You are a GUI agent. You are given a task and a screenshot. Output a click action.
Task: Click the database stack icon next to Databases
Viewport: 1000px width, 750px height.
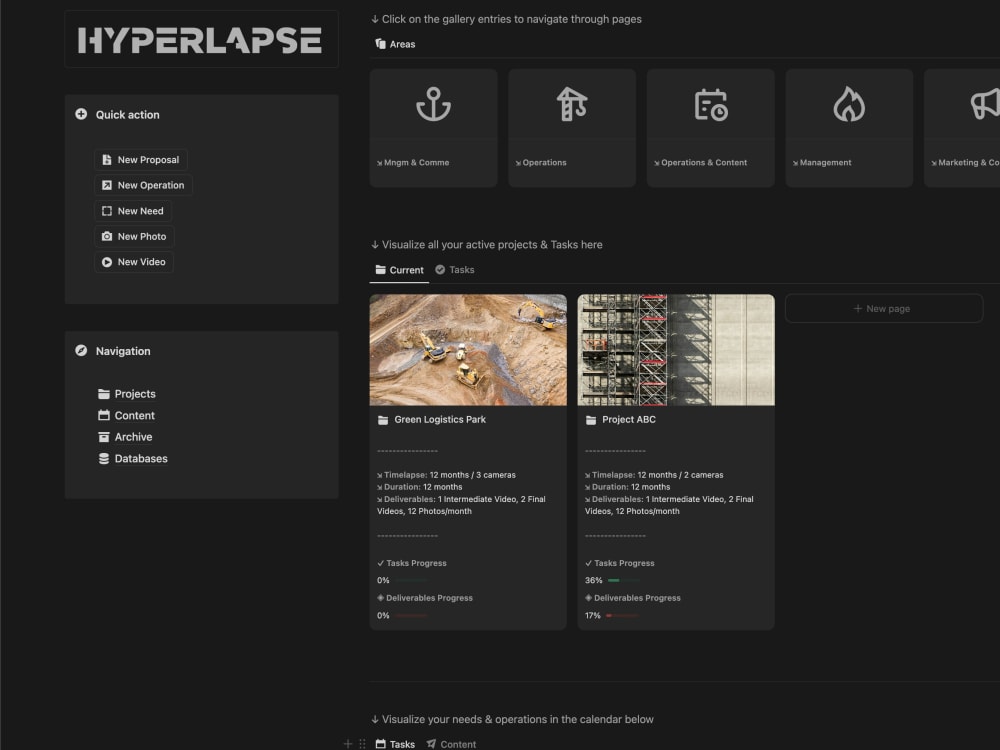point(104,459)
